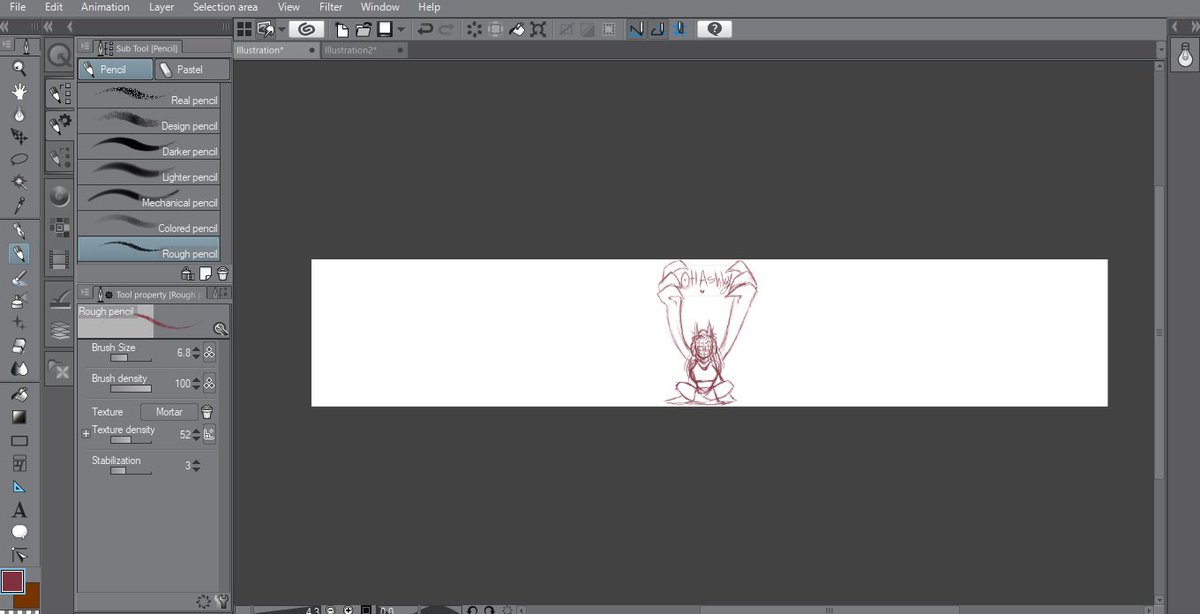Select the Eraser tool
The image size is (1200, 614).
click(18, 346)
